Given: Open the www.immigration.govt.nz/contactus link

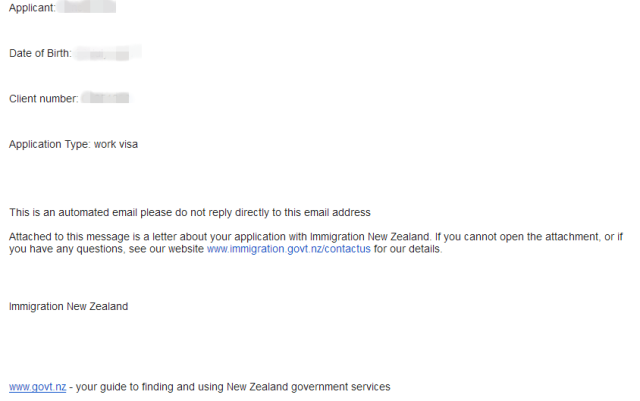Looking at the screenshot, I should pyautogui.click(x=289, y=249).
